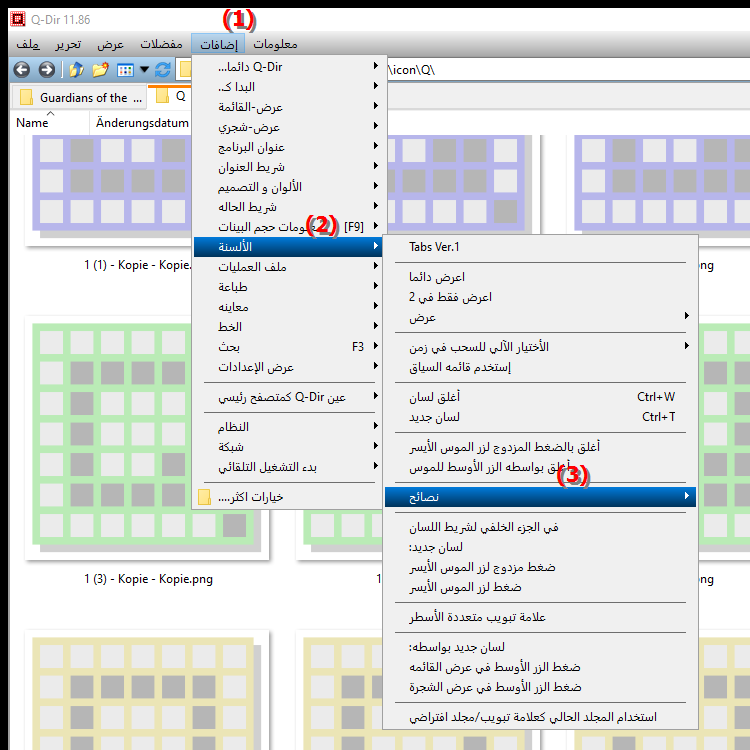Expand the الألوان و التصميم submenu

click(x=289, y=187)
